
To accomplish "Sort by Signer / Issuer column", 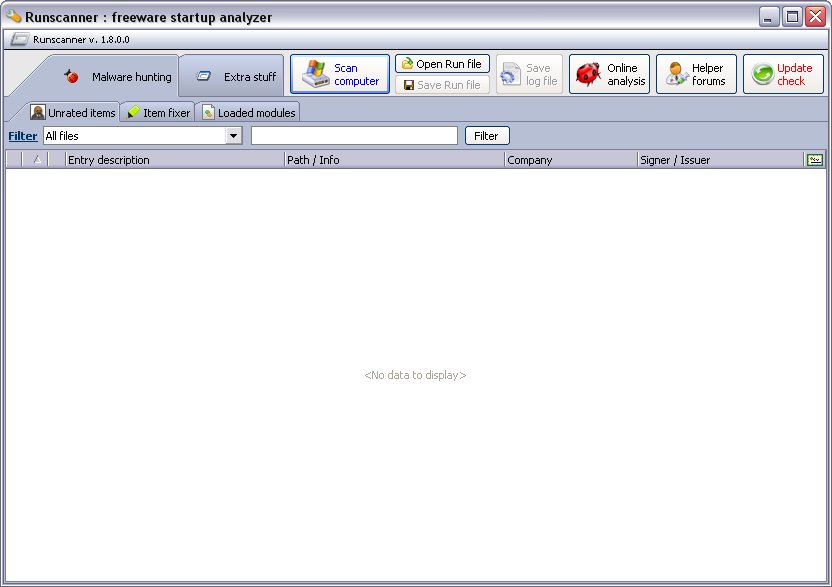I will click(x=720, y=160).
